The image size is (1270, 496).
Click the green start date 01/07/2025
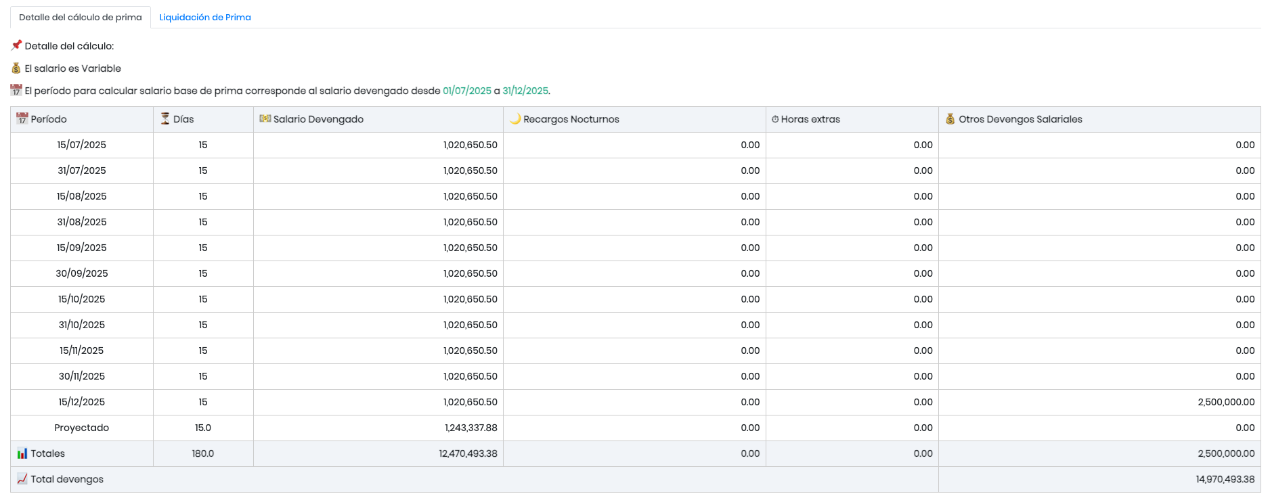coord(467,90)
